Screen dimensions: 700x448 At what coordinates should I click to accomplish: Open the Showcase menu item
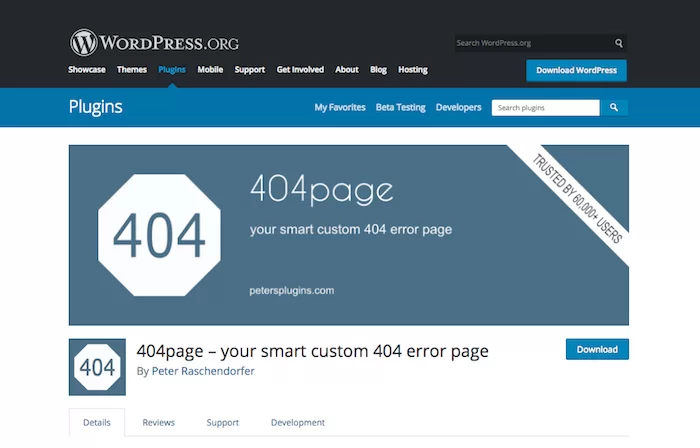87,70
